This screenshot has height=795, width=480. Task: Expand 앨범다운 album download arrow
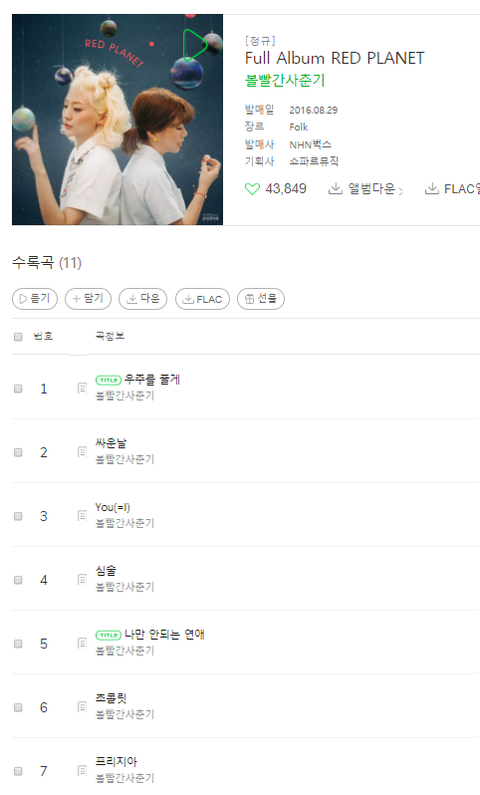[x=400, y=191]
